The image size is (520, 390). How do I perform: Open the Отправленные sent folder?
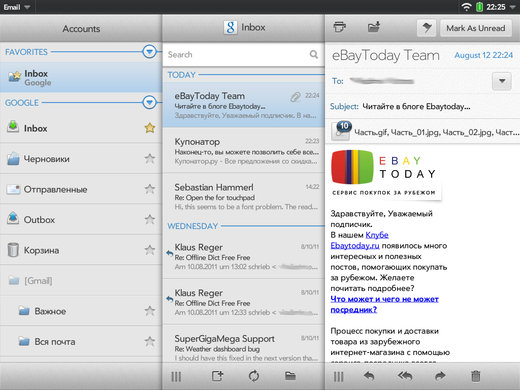[x=81, y=189]
